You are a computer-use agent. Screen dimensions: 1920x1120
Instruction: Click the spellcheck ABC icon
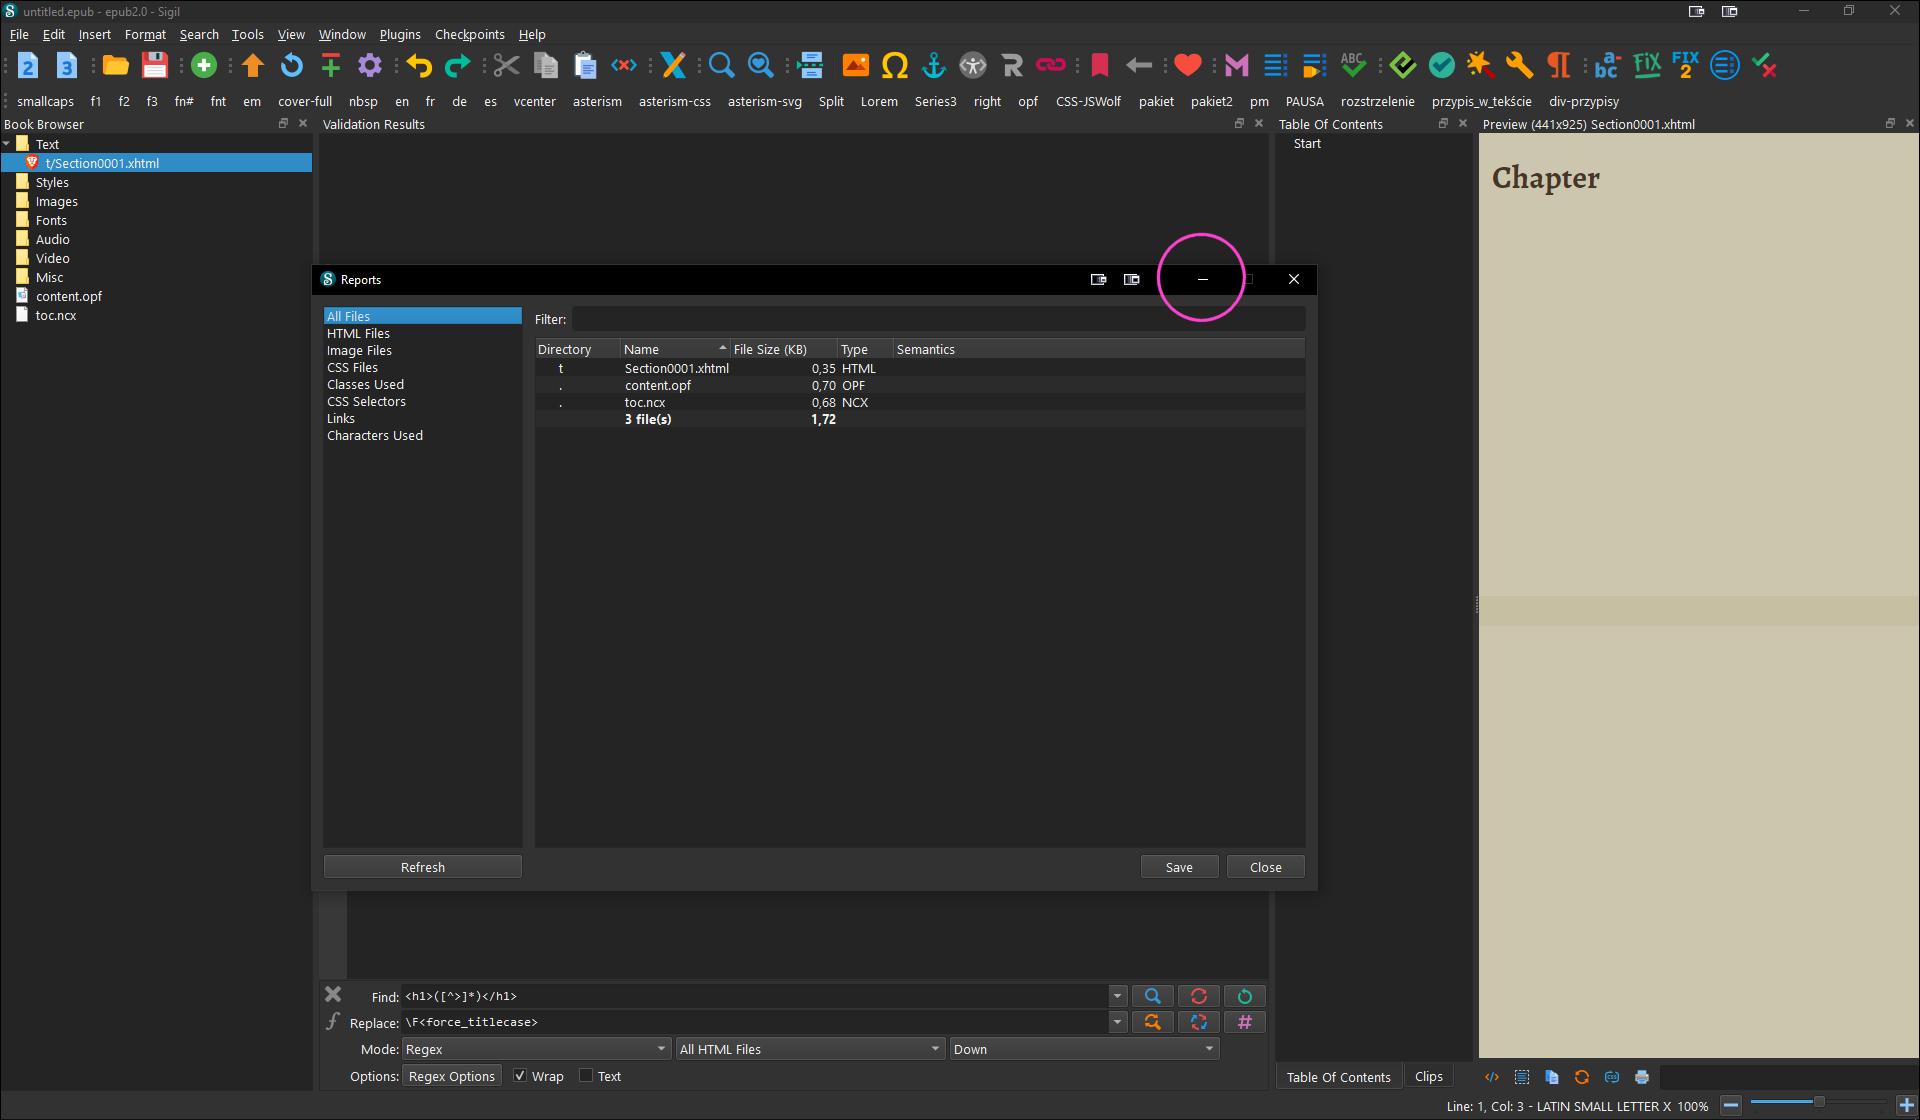[1352, 66]
